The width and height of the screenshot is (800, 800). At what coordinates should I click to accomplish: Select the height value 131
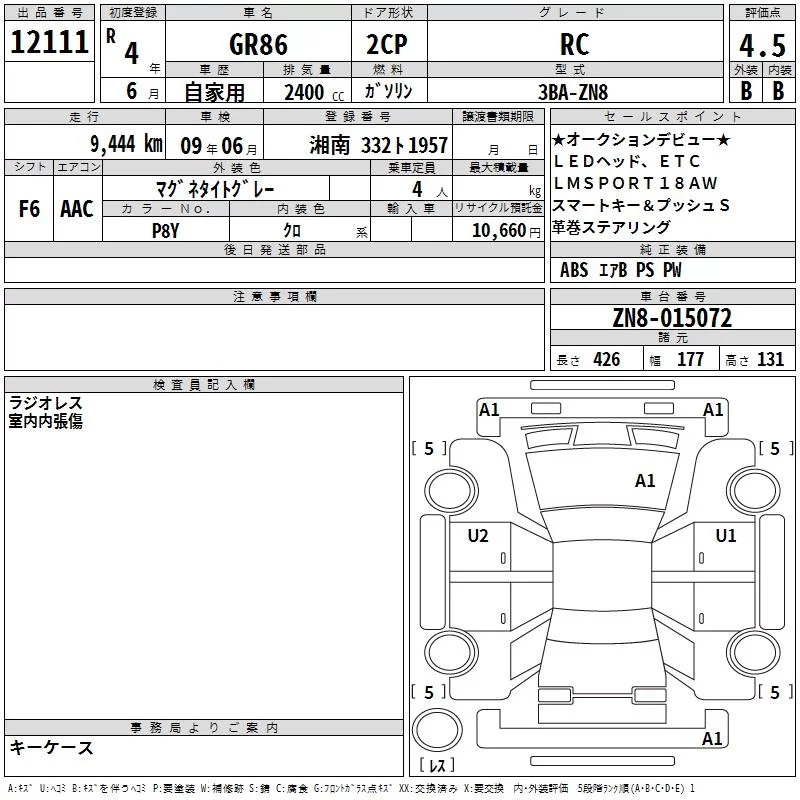click(x=770, y=359)
